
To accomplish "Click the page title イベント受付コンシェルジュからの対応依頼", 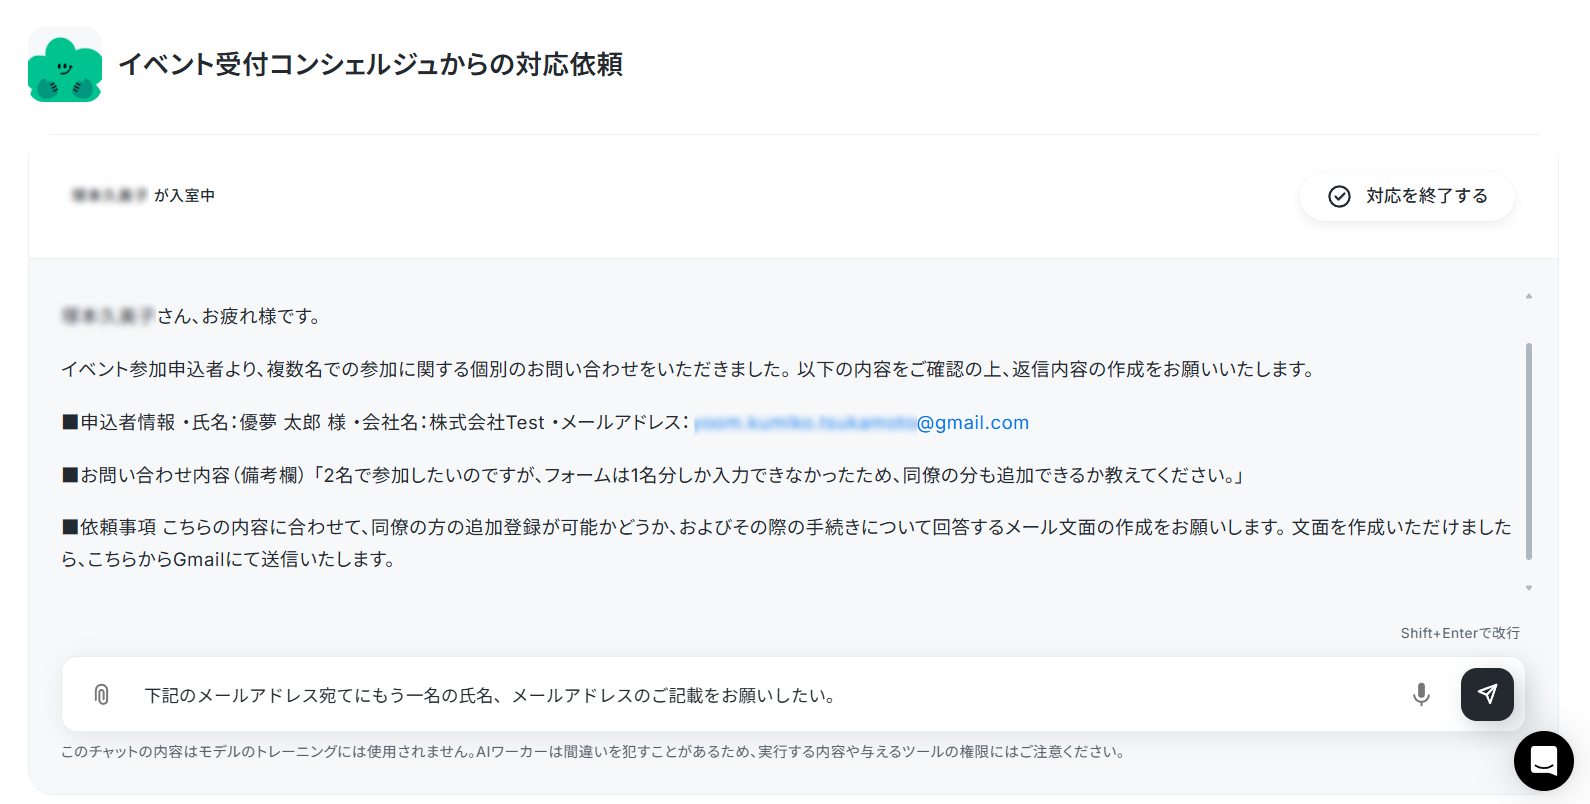I will click(370, 65).
